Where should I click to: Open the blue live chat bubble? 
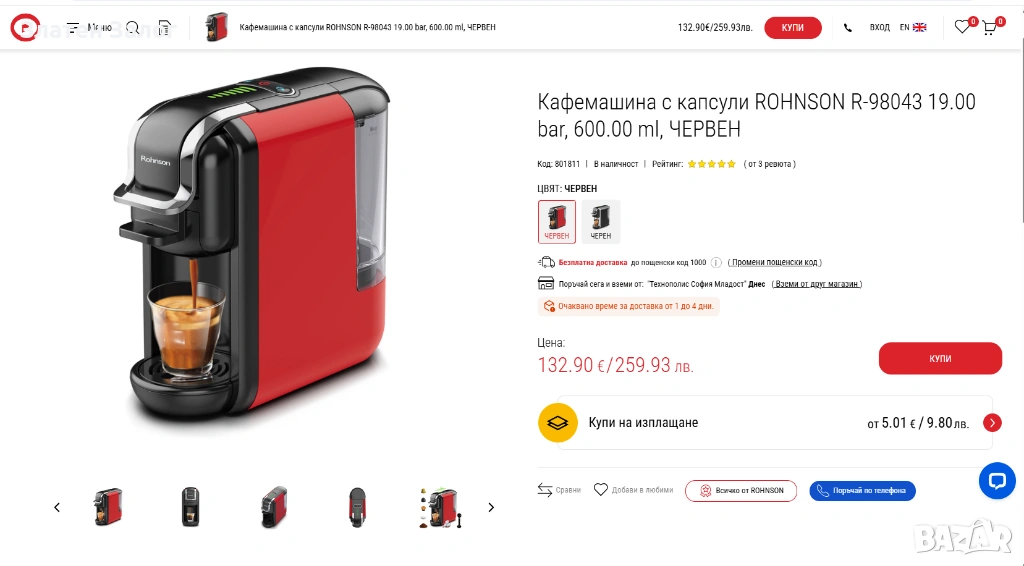(x=997, y=481)
